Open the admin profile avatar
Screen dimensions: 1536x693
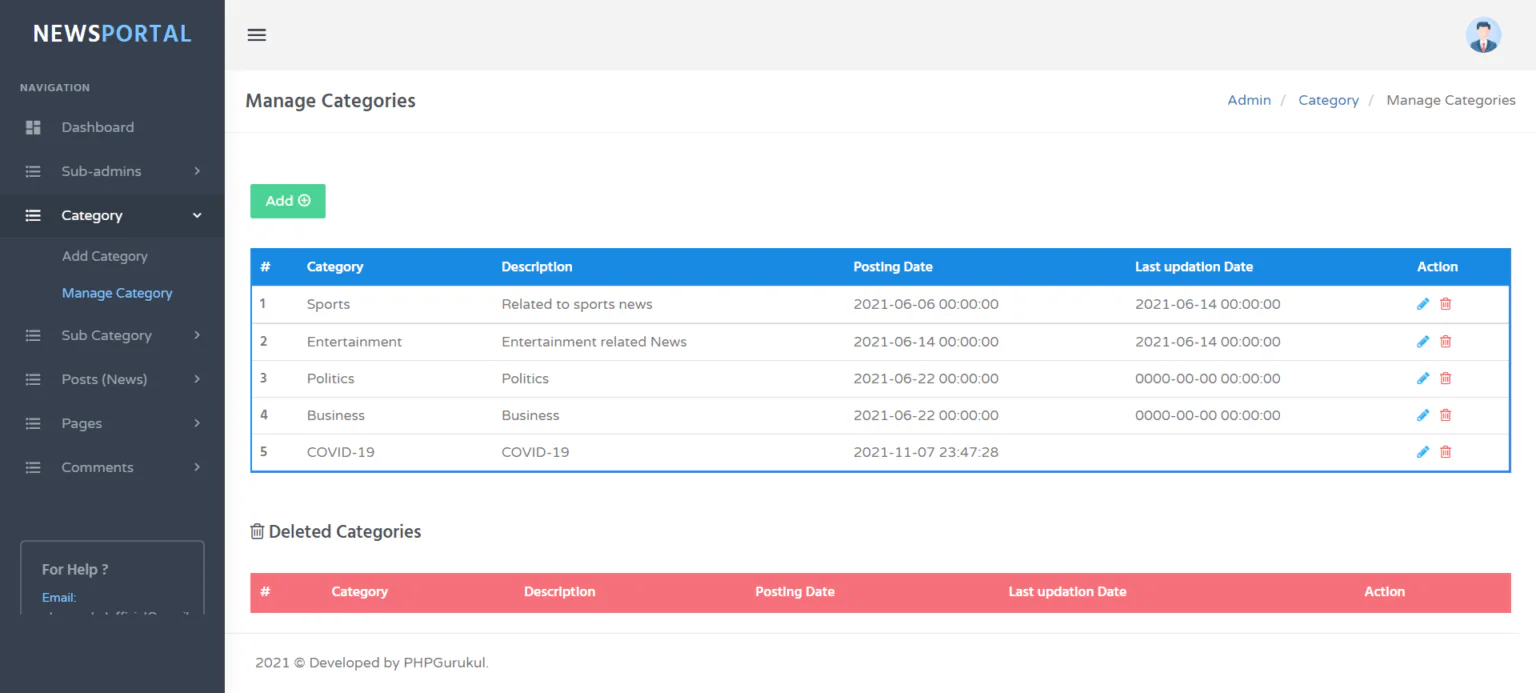tap(1483, 35)
